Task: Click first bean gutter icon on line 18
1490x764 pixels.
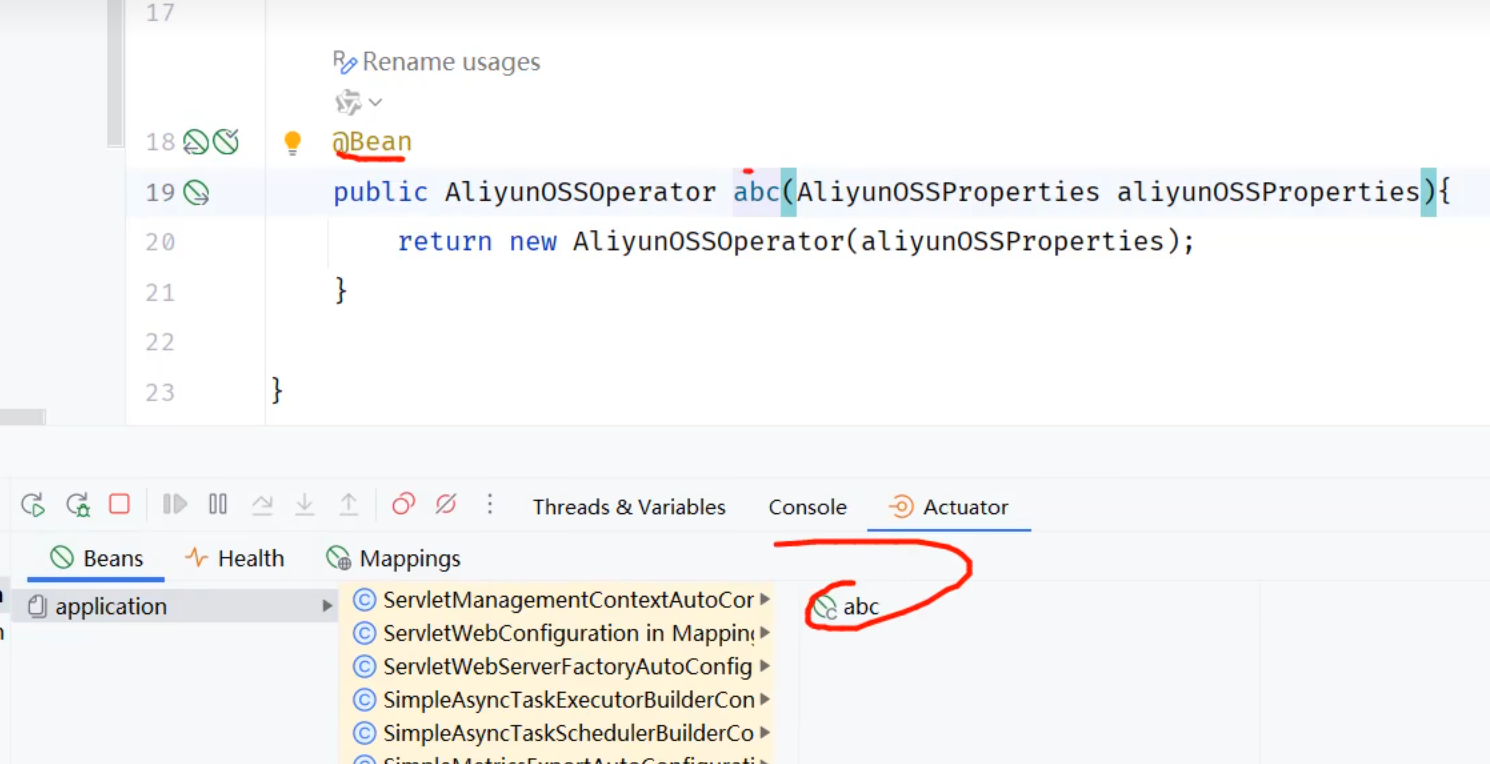Action: pos(196,143)
